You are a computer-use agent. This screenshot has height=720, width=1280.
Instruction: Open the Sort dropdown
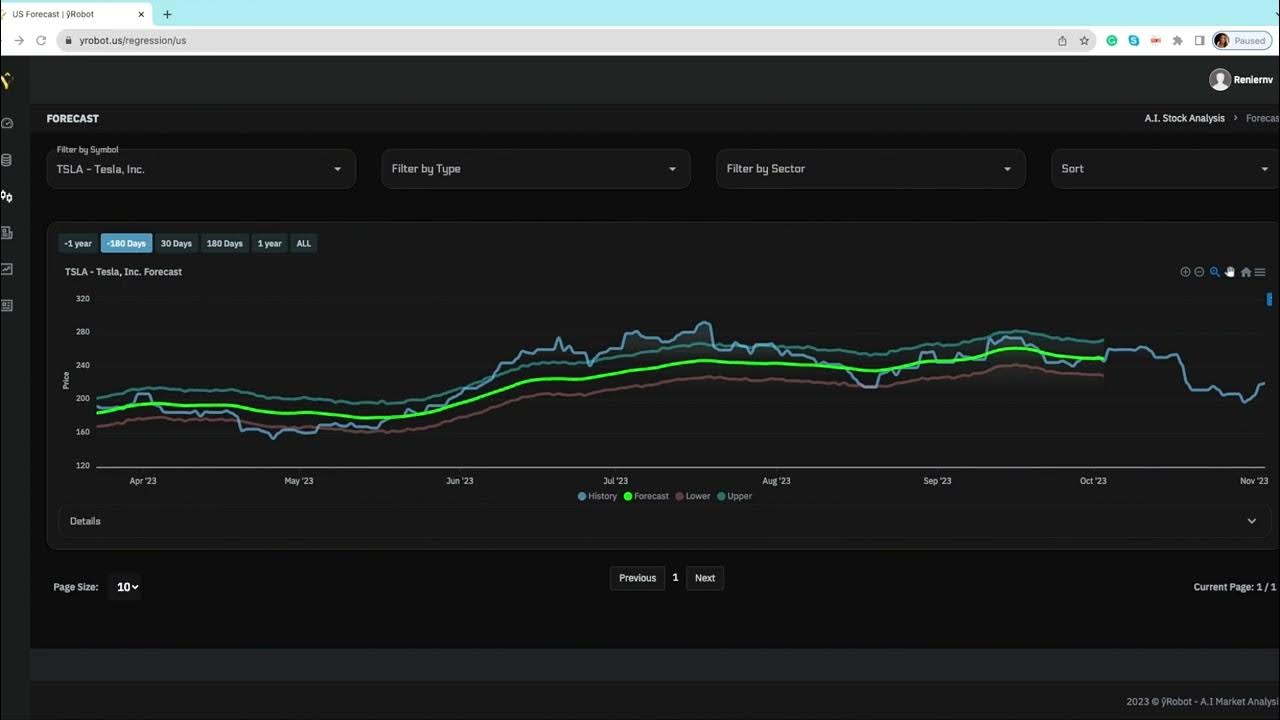tap(1165, 169)
